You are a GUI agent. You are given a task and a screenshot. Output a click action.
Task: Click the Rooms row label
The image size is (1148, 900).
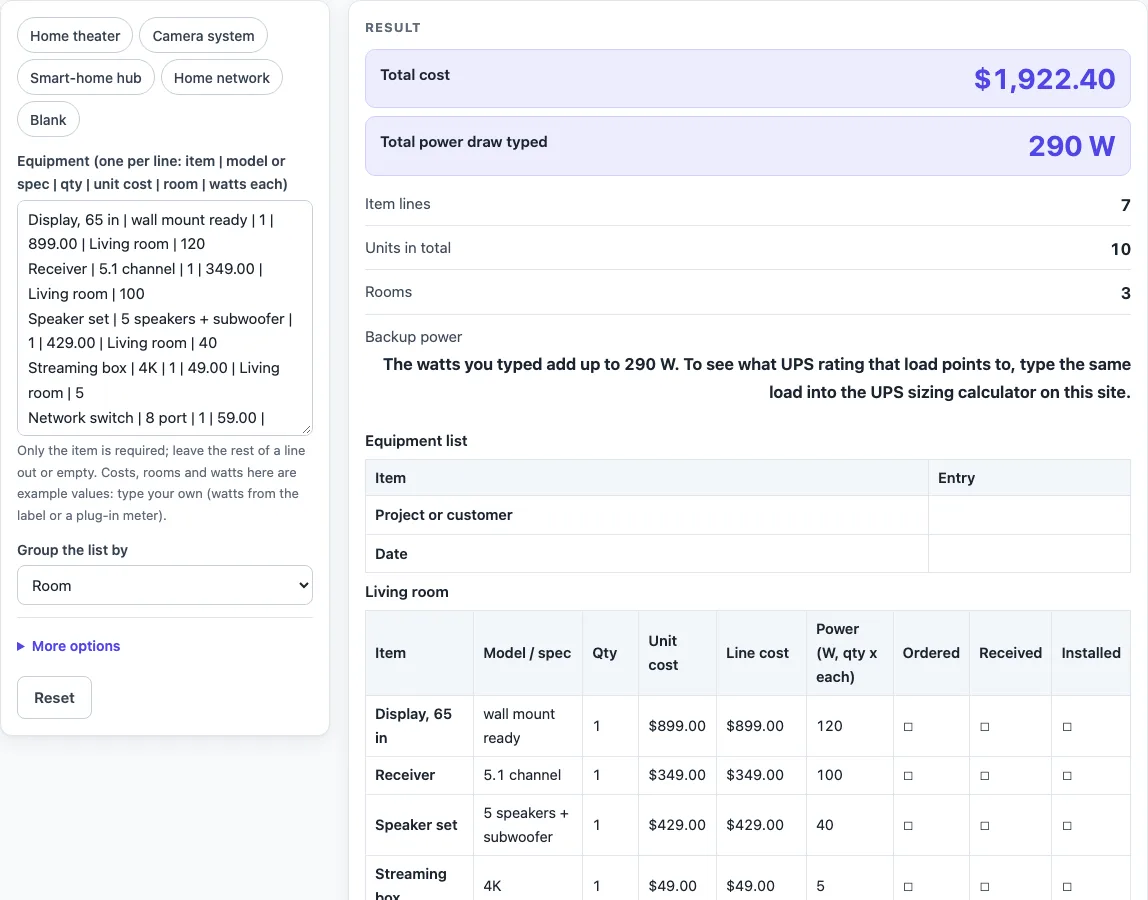pyautogui.click(x=389, y=291)
